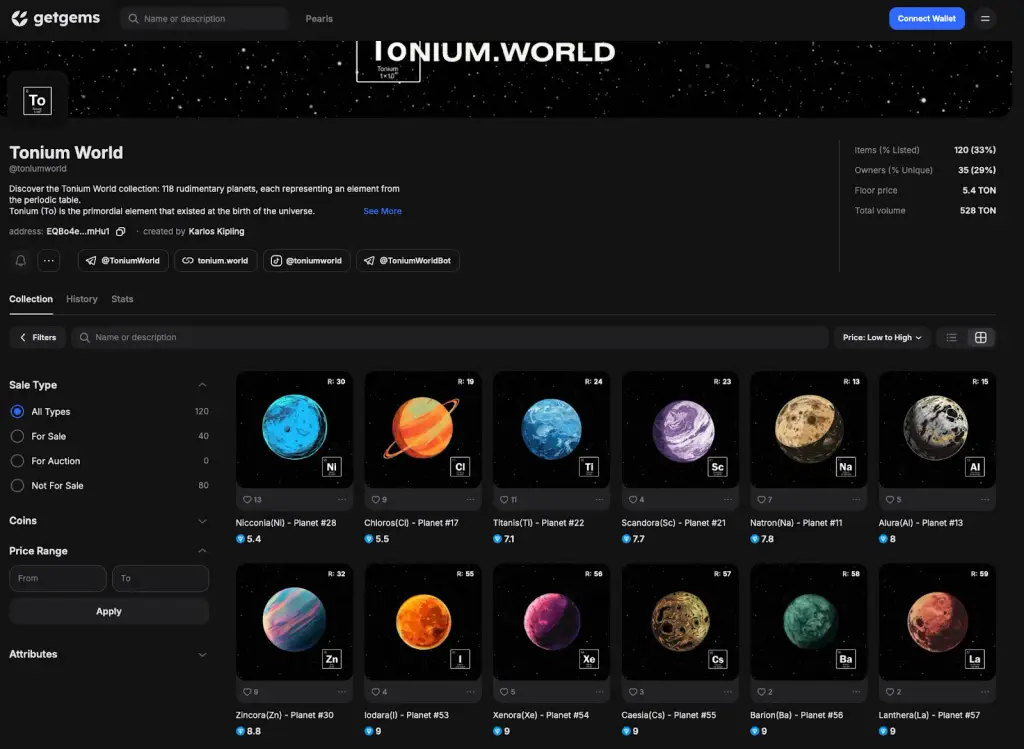Open the @ToniumWorldBot link
The width and height of the screenshot is (1024, 749).
pos(408,261)
